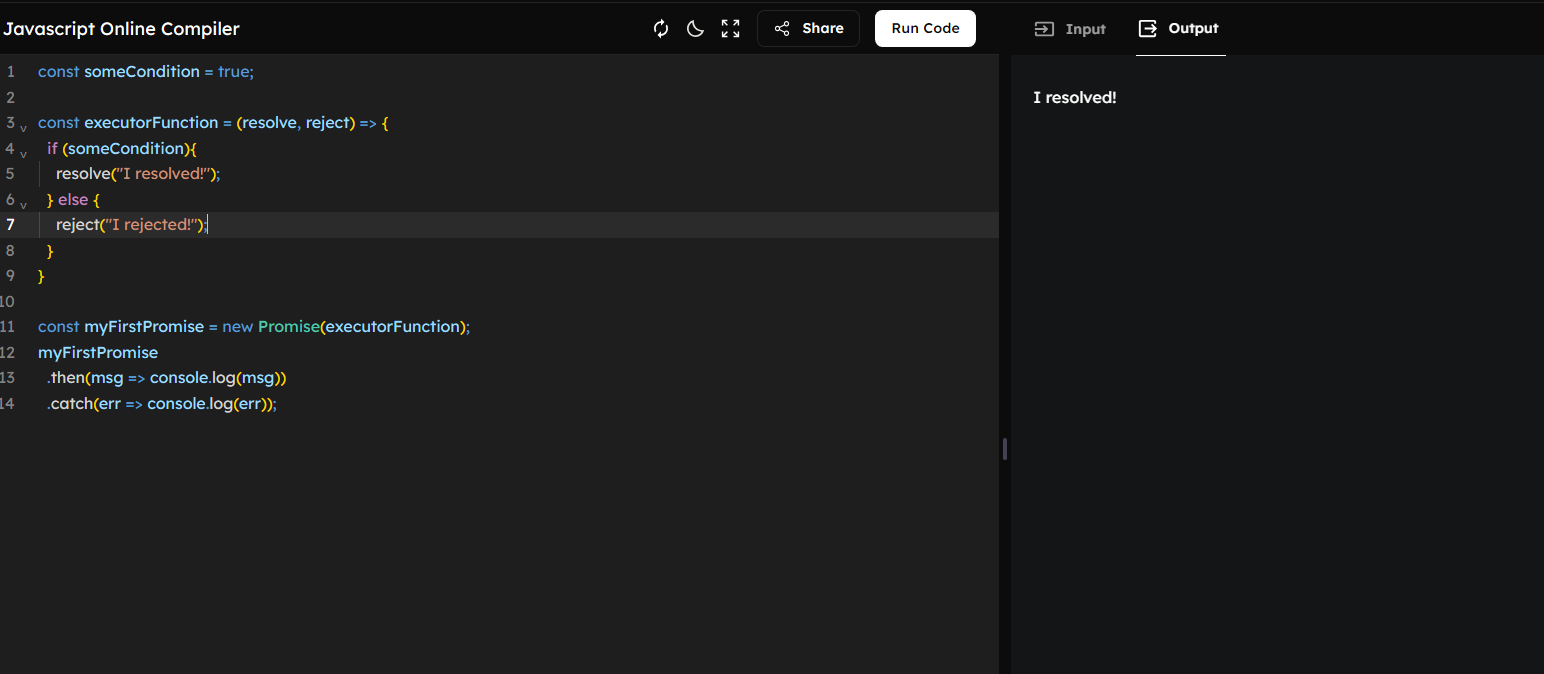Click the Promise keyword on line 11
Image resolution: width=1544 pixels, height=674 pixels.
click(288, 327)
